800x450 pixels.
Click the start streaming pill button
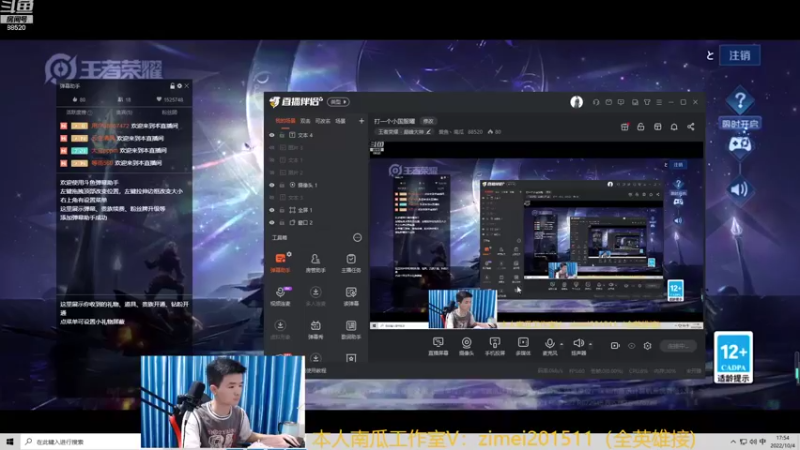click(x=678, y=346)
